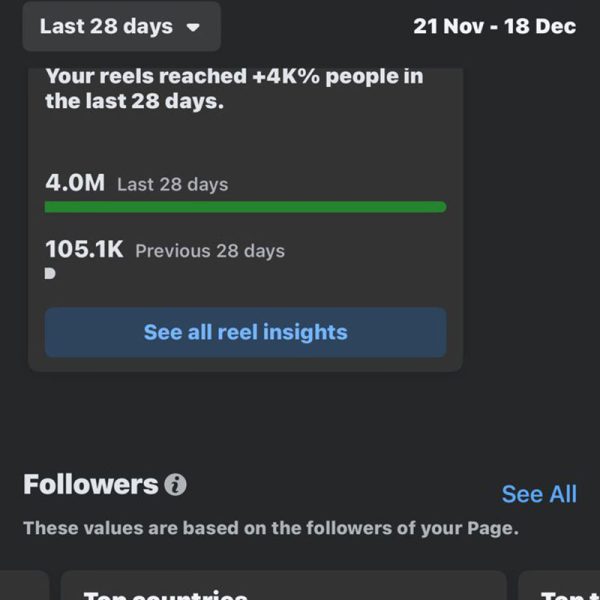Tap the partially visible card right of Top countries
Viewport: 600px width, 600px height.
coord(559,585)
